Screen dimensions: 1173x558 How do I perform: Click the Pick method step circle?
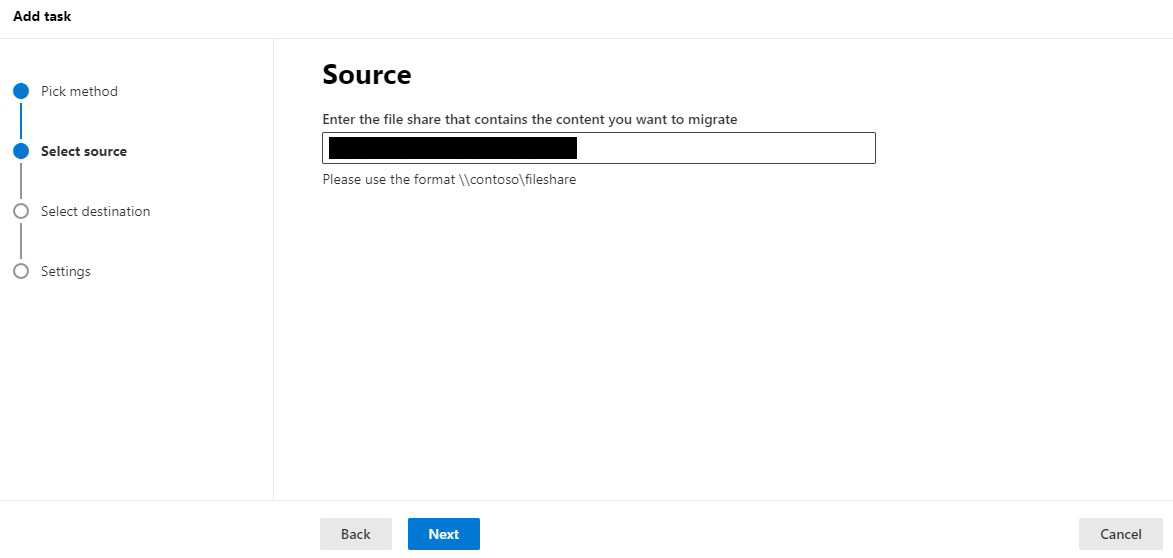click(21, 91)
